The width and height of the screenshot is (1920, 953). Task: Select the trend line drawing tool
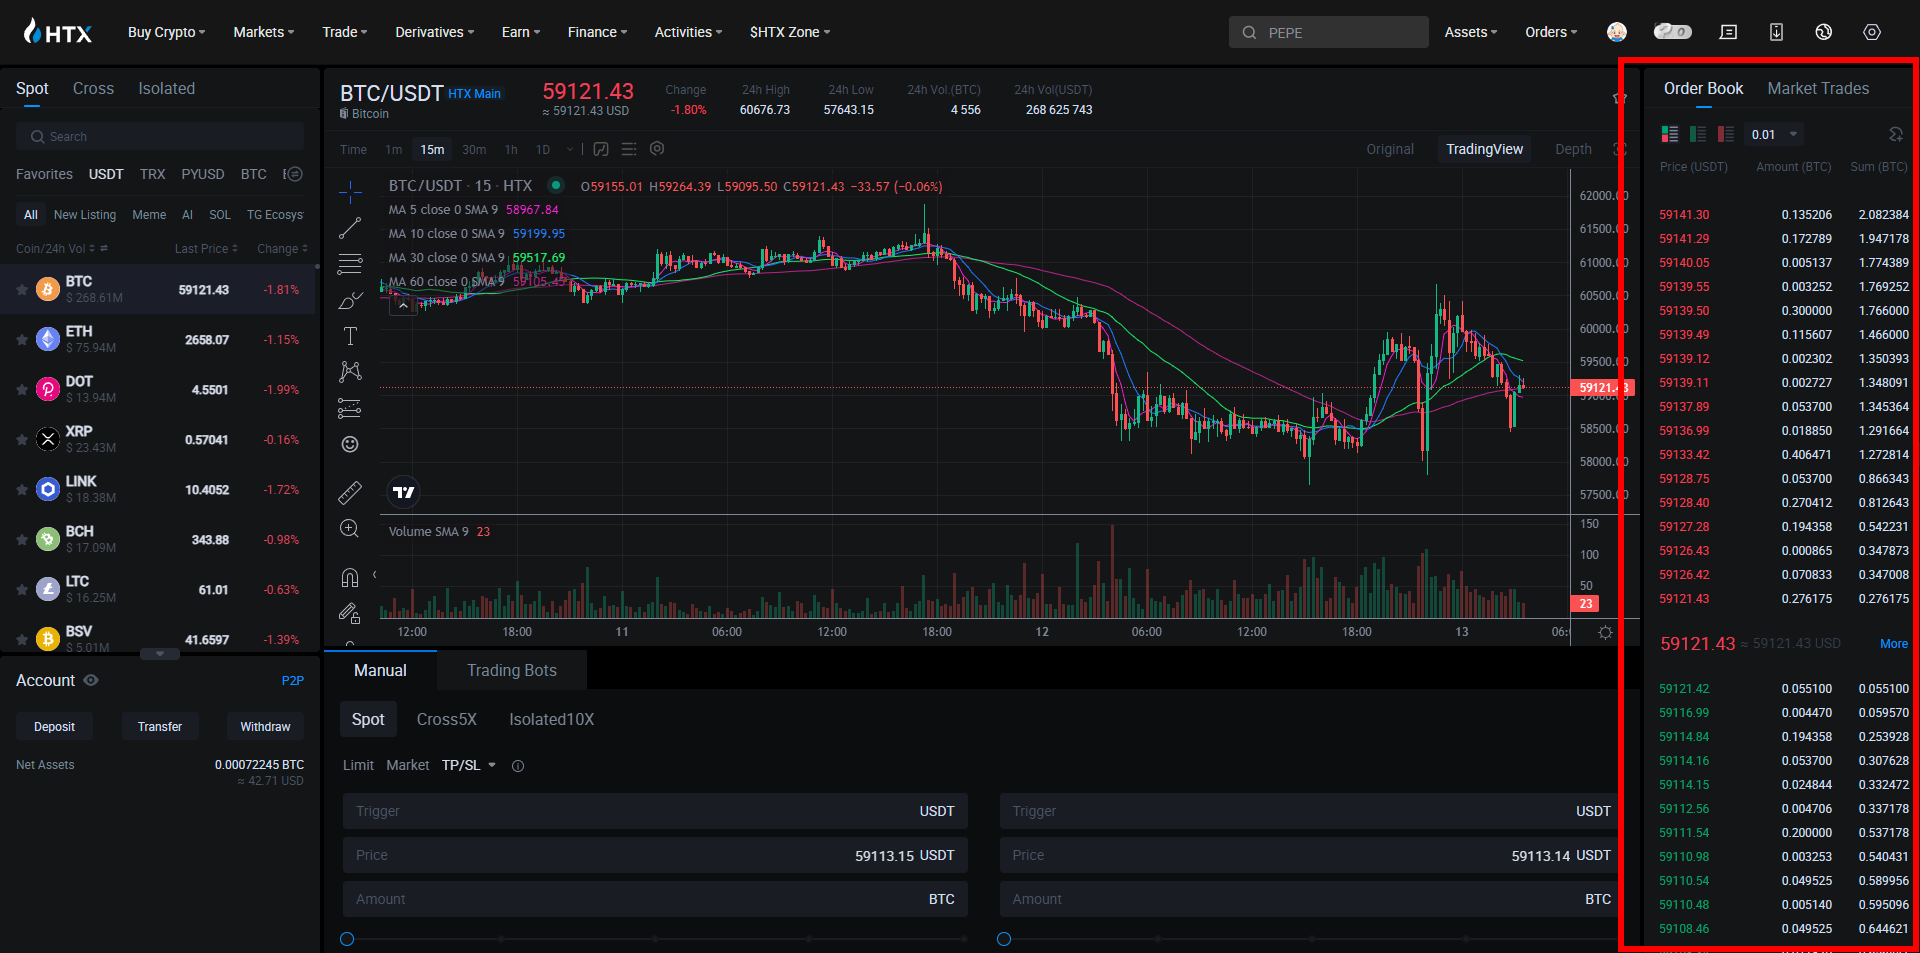click(350, 229)
